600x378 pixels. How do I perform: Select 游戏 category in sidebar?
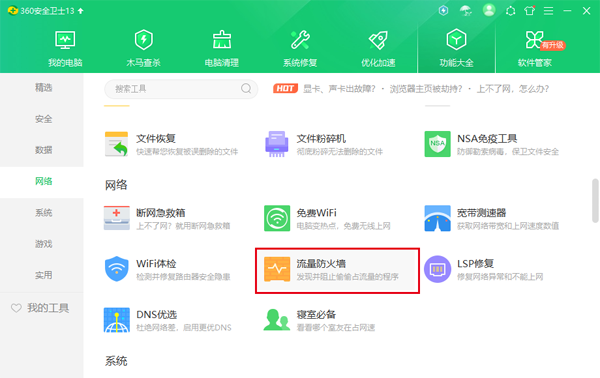pyautogui.click(x=43, y=244)
